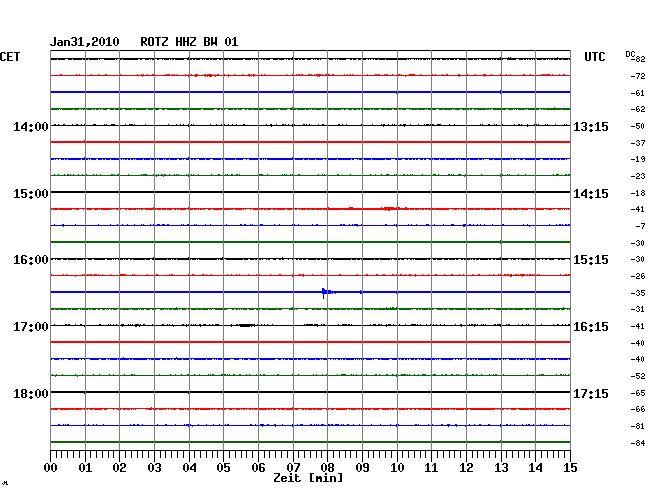Select the 13:15 UTC time label
Screen dimensions: 650x494
[x=591, y=126]
